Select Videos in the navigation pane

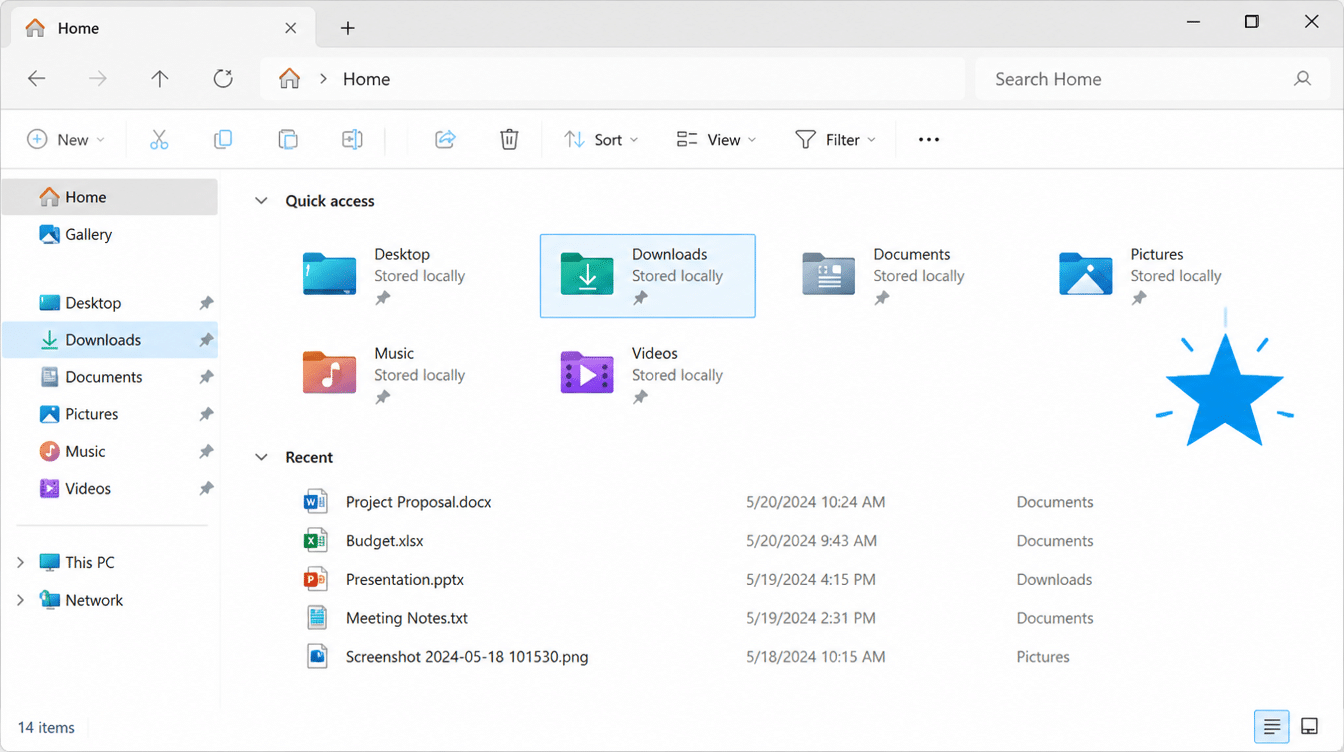110,488
